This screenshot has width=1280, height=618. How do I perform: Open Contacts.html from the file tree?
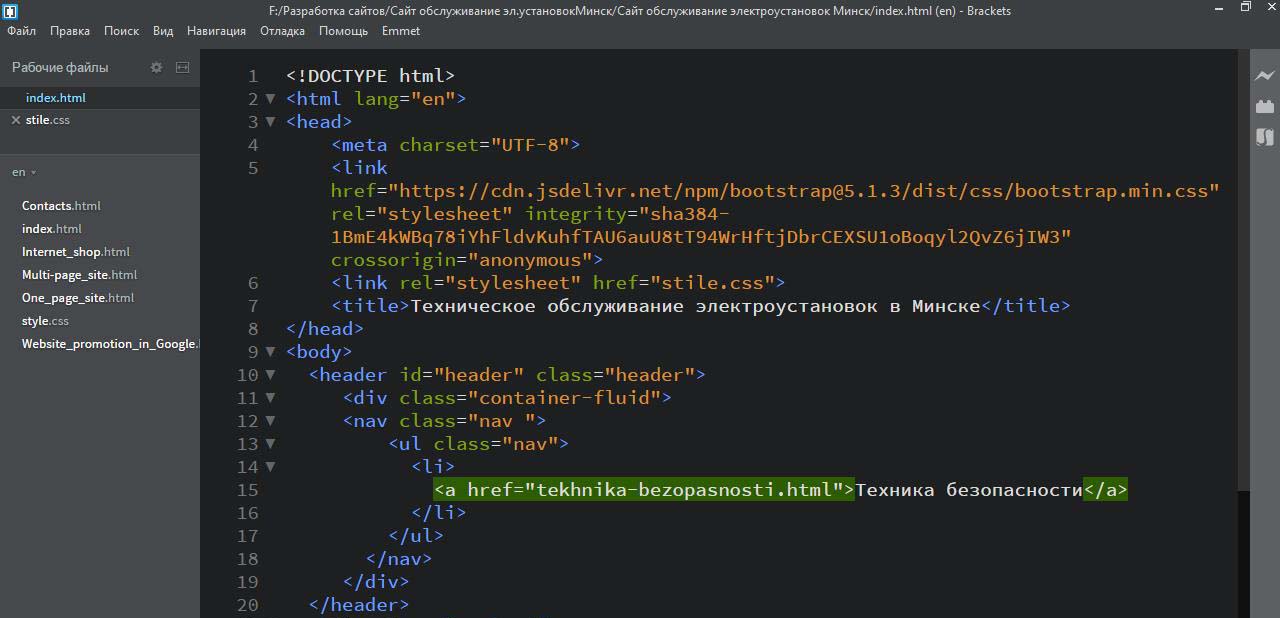[x=61, y=206]
